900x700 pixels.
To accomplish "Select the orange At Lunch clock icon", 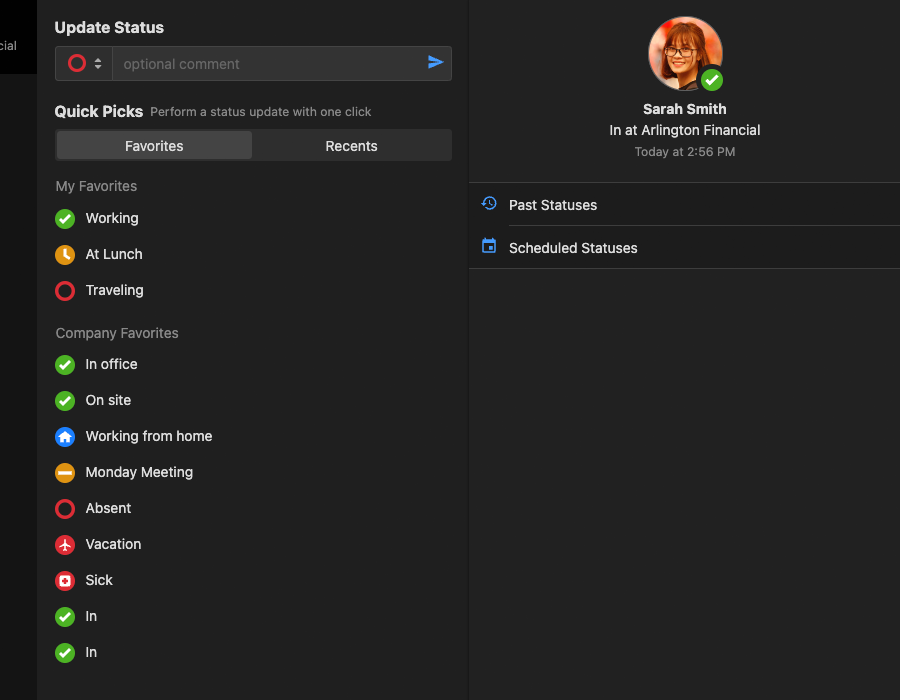I will (65, 255).
